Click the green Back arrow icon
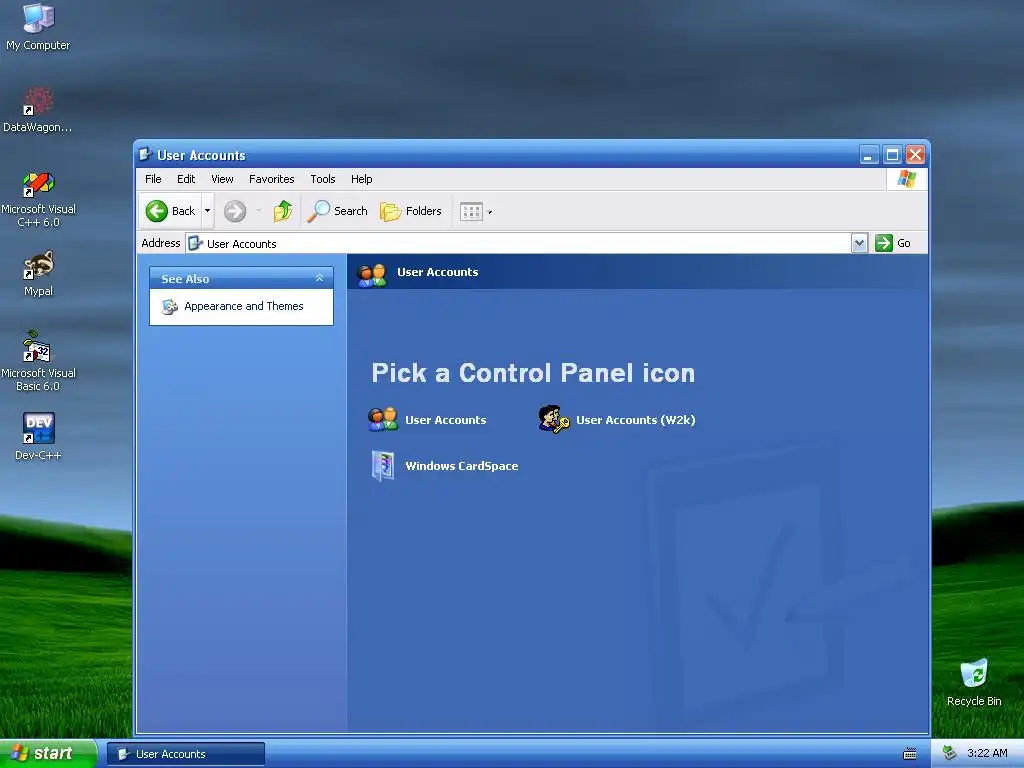Image resolution: width=1024 pixels, height=768 pixels. (157, 211)
